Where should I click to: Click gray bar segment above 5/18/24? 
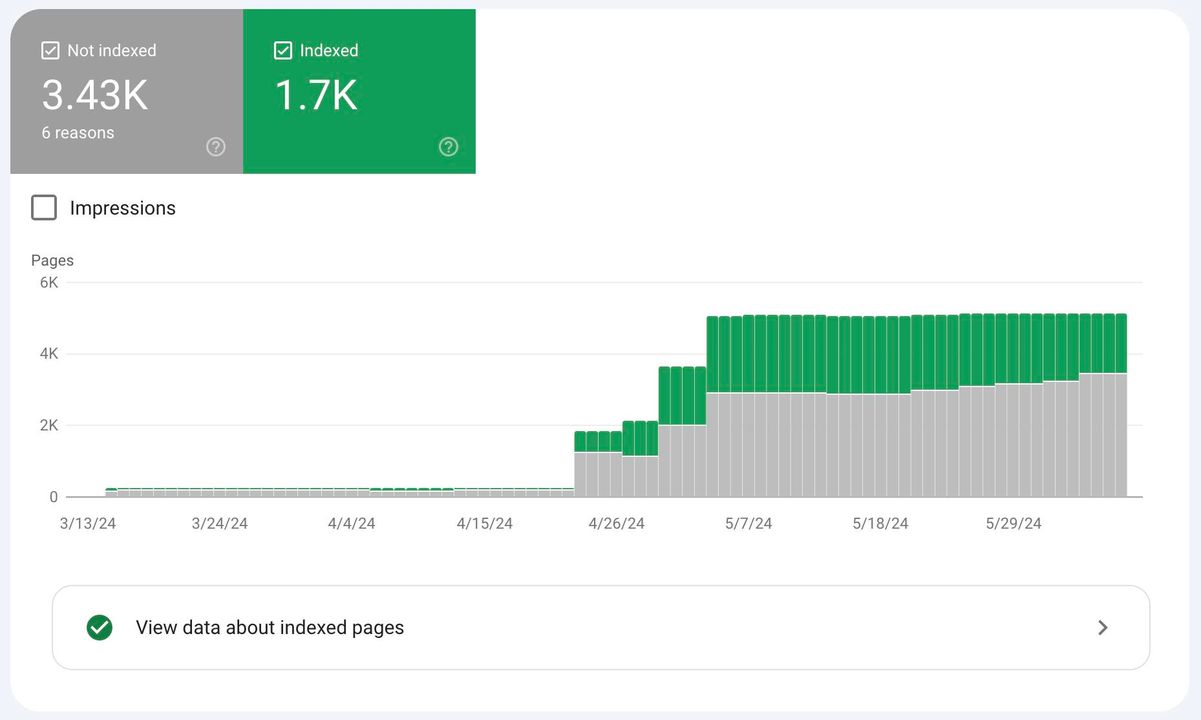[881, 445]
